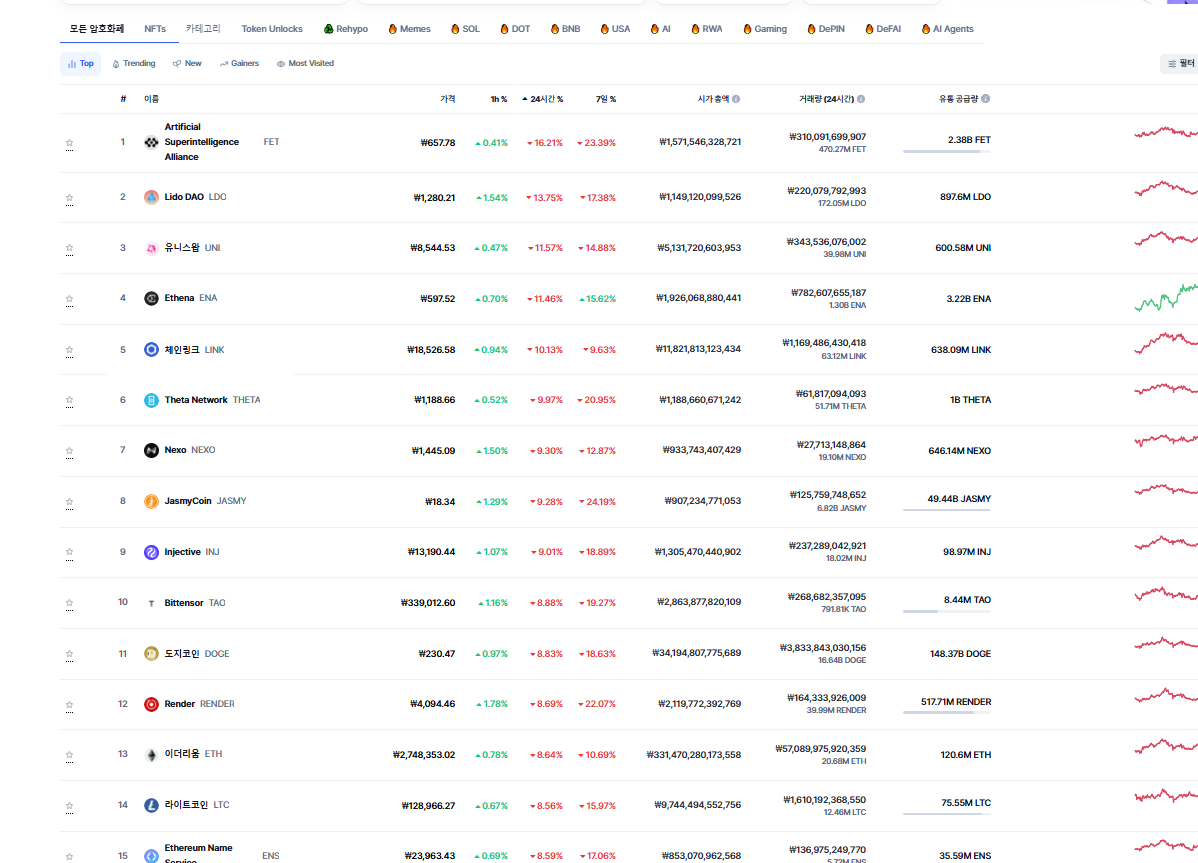Screen dimensions: 1198x863
Task: Click the circulating supply info icon
Action: (986, 99)
